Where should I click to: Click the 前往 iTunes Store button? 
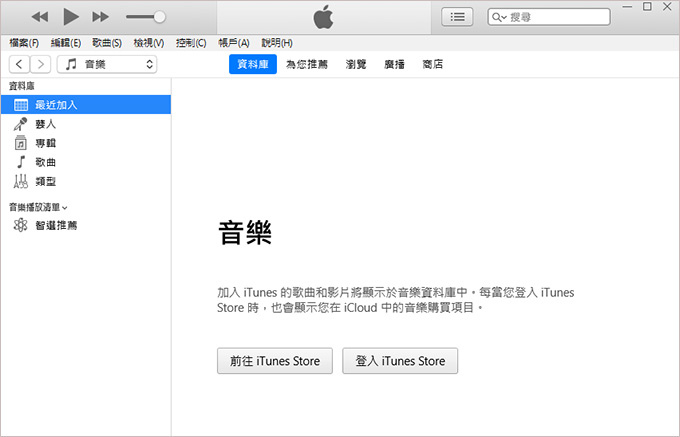coord(275,361)
